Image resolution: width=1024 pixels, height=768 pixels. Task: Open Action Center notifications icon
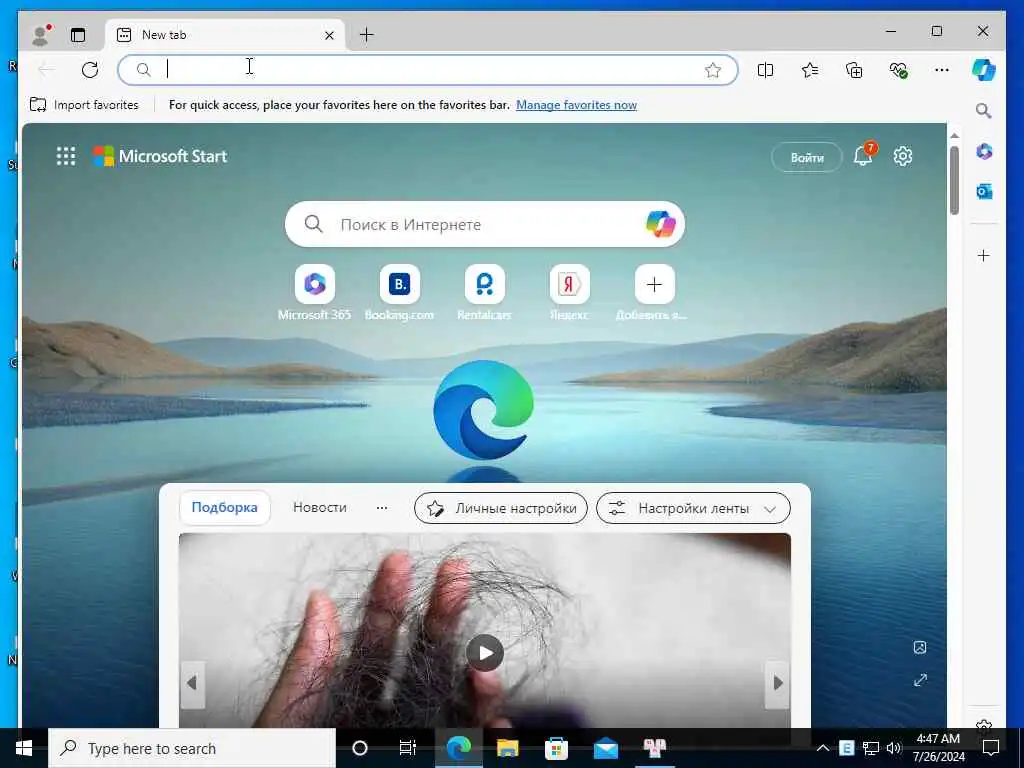[991, 748]
